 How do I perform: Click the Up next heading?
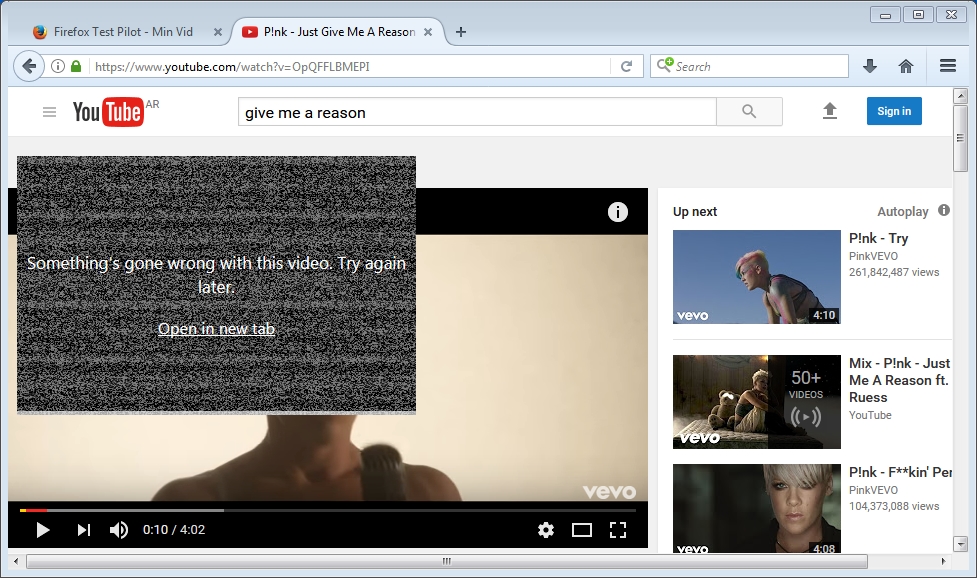(x=695, y=212)
